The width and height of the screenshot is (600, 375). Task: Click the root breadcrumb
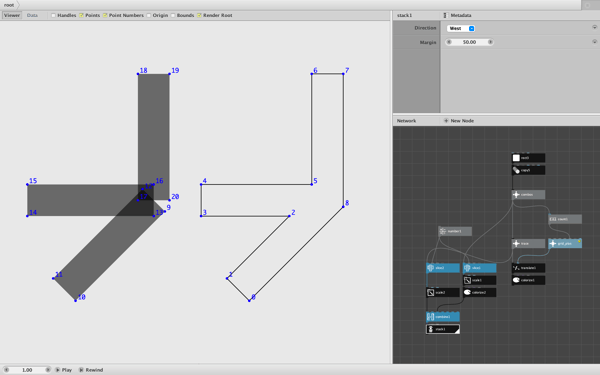tap(9, 5)
